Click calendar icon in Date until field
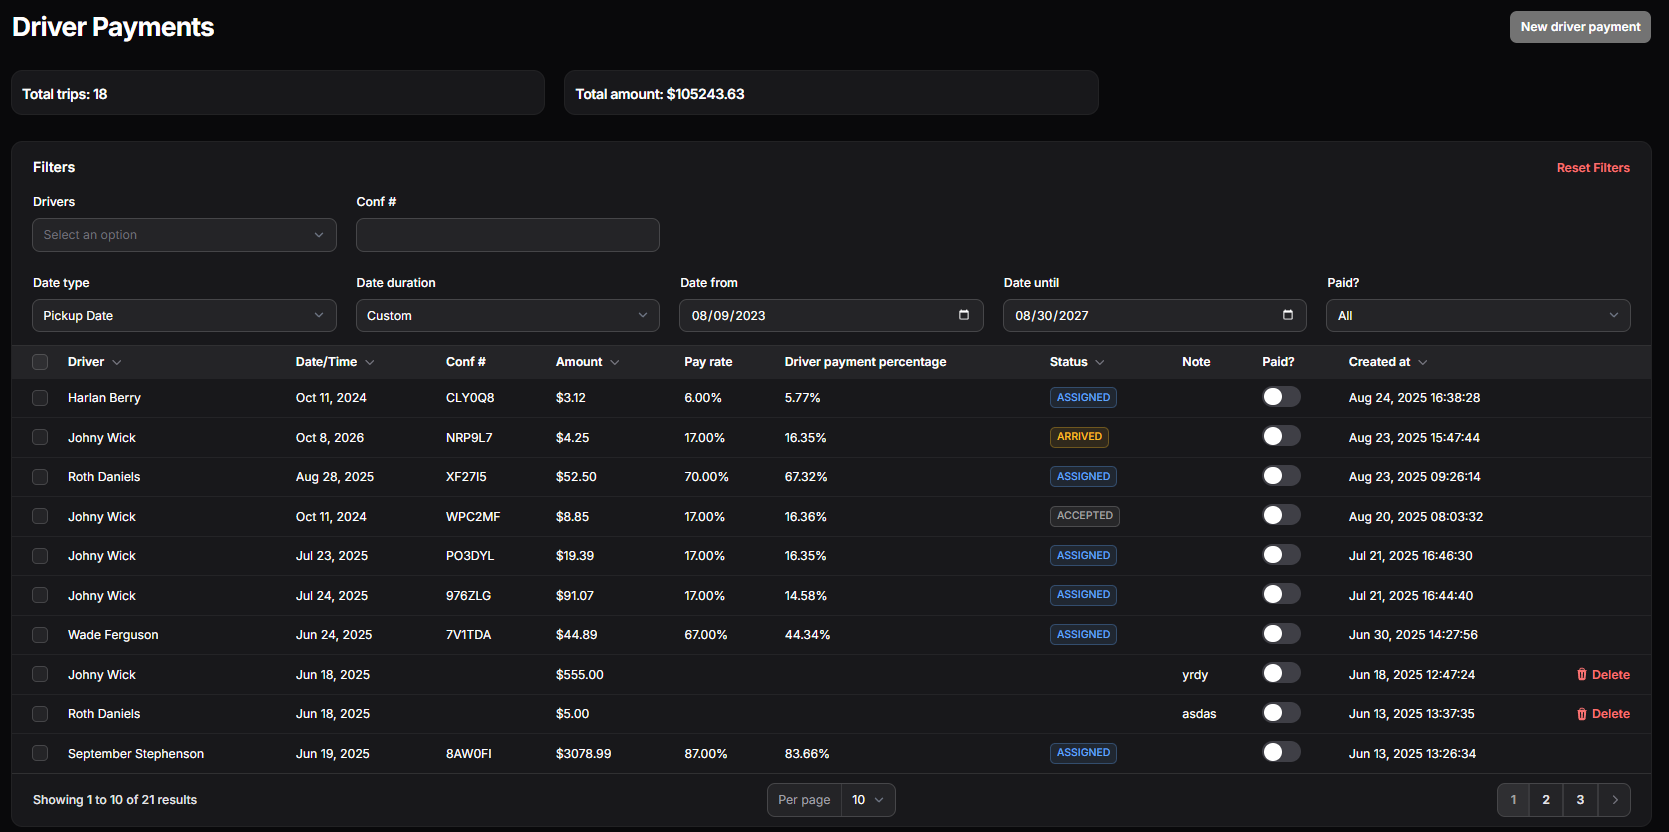Image resolution: width=1669 pixels, height=832 pixels. click(x=1288, y=315)
